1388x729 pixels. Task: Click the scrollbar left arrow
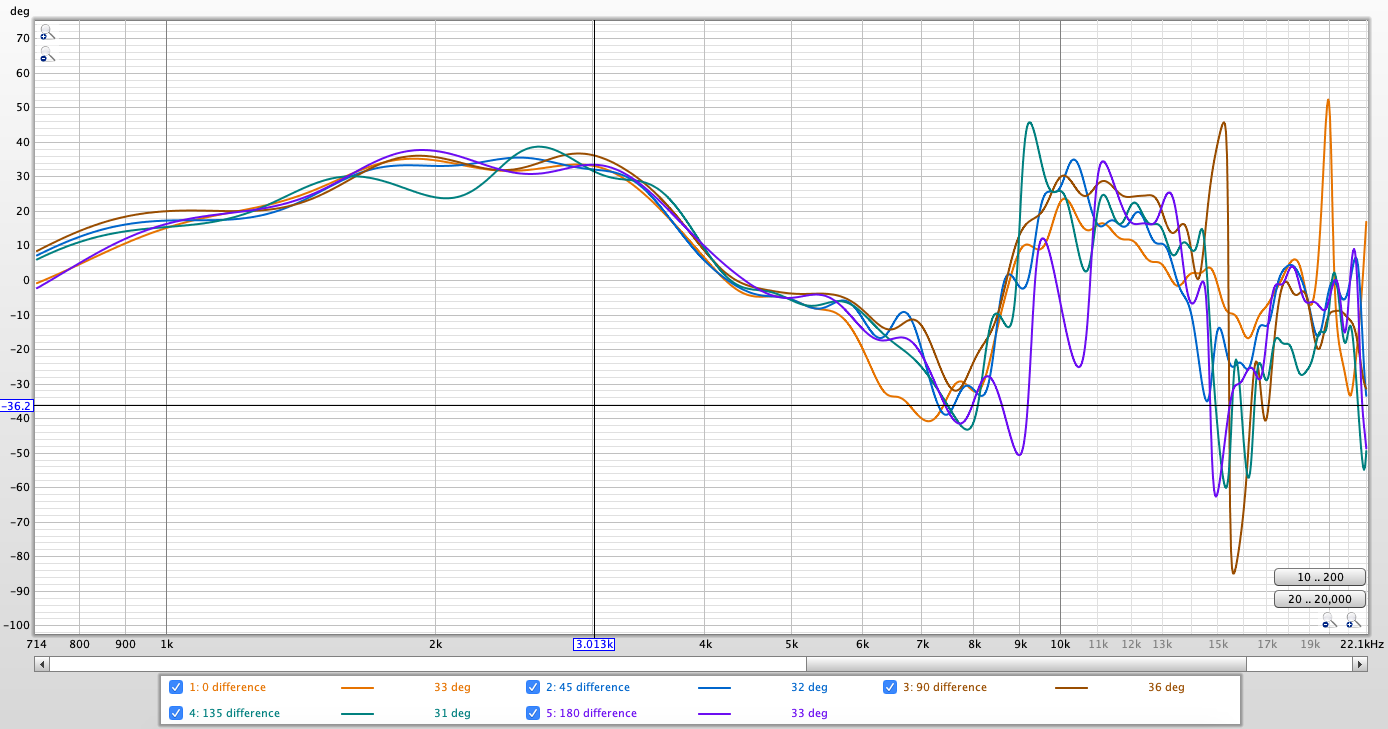[x=41, y=664]
